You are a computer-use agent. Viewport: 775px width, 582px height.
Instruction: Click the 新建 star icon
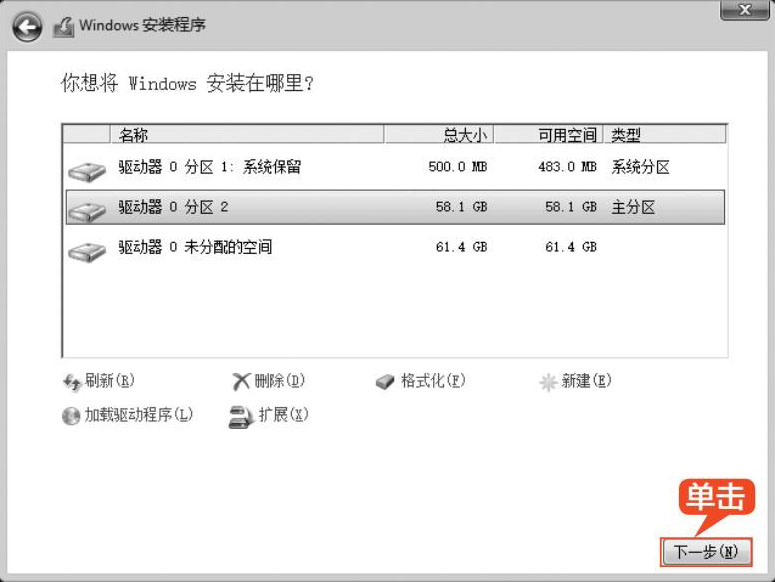point(548,382)
